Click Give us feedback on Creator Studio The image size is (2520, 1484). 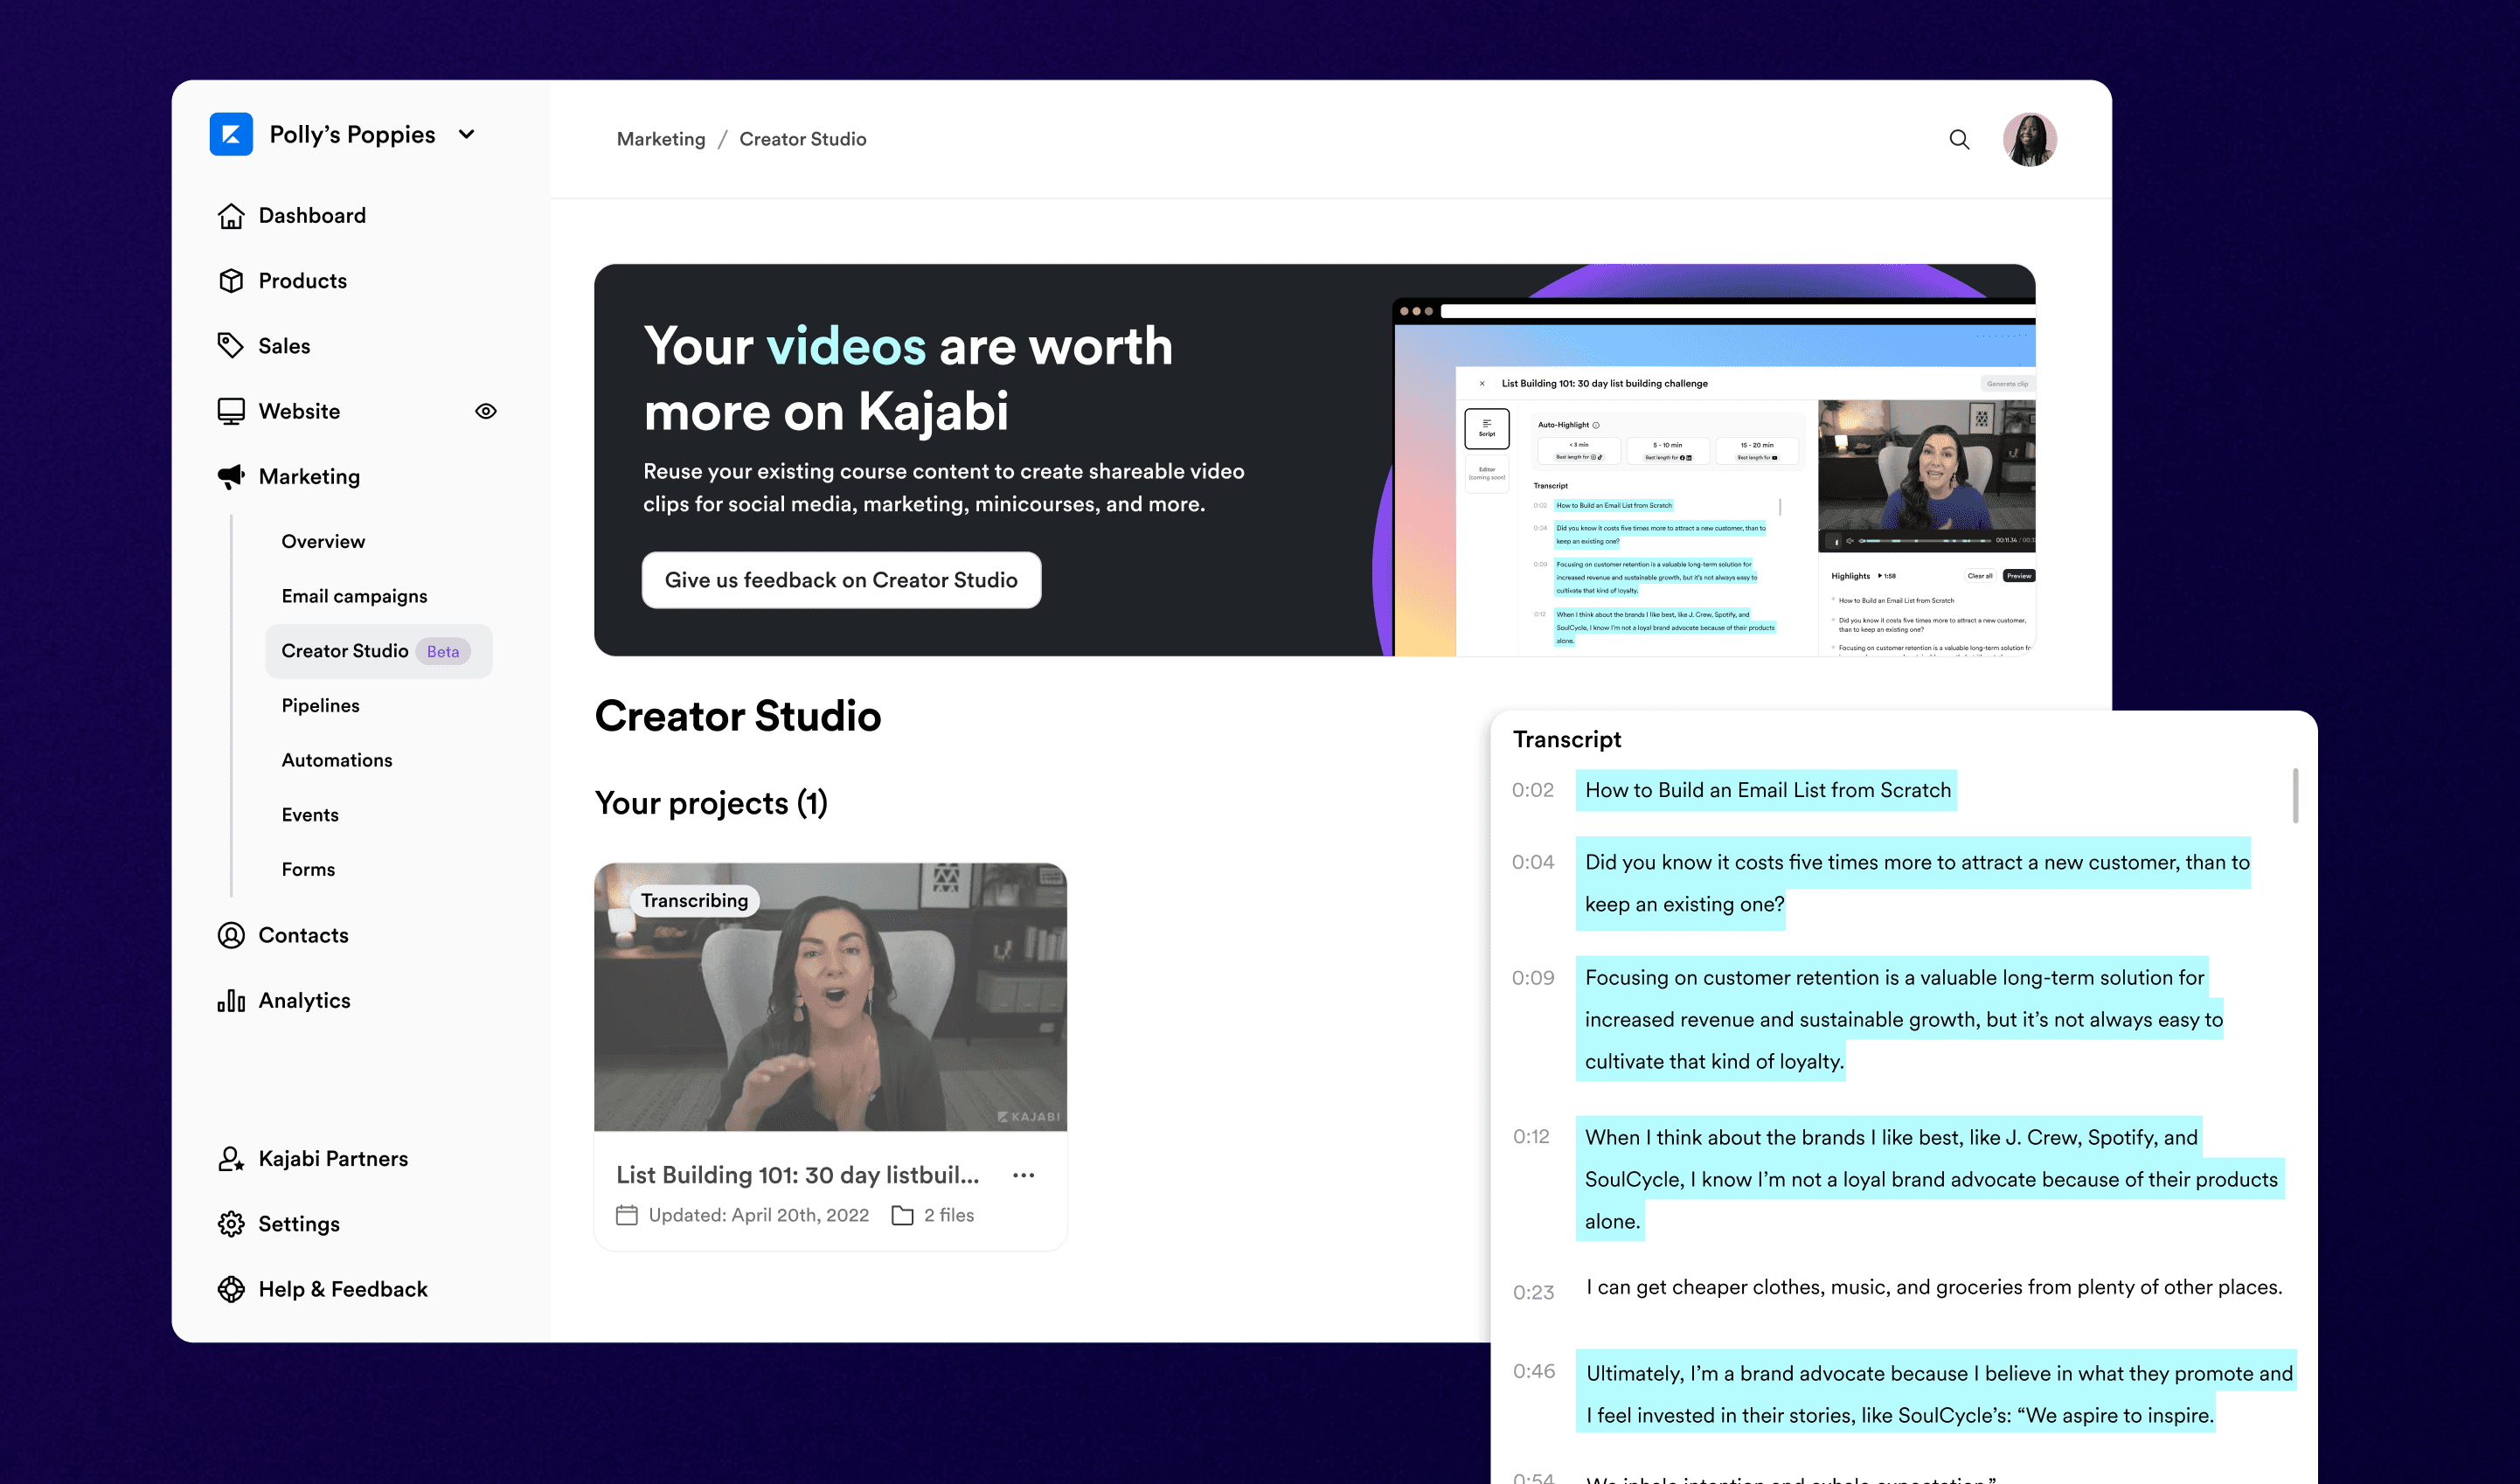(841, 580)
